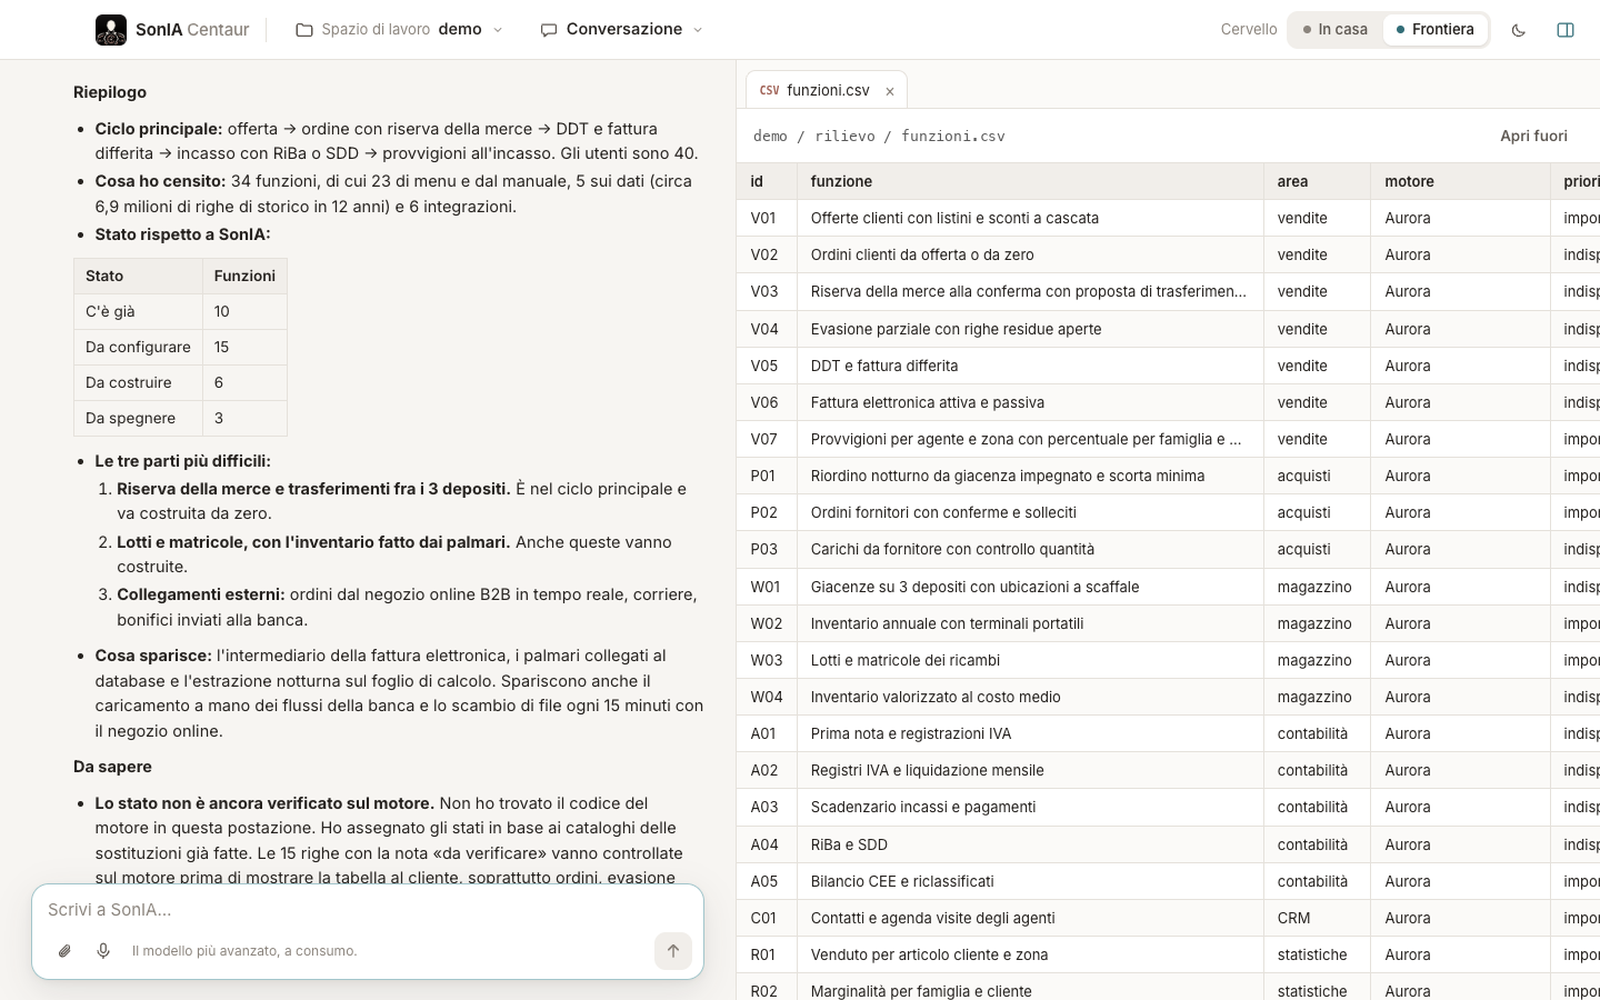Toggle the side panel layout icon

tap(1566, 30)
